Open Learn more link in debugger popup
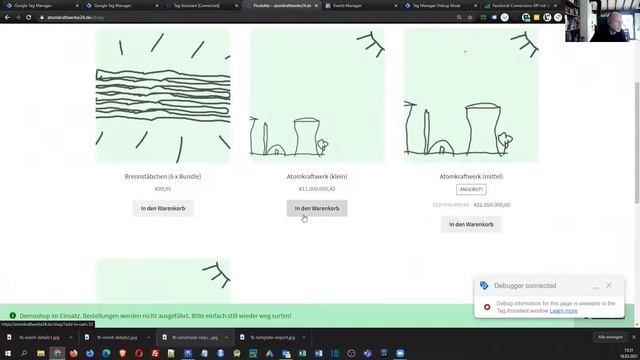 pyautogui.click(x=563, y=311)
